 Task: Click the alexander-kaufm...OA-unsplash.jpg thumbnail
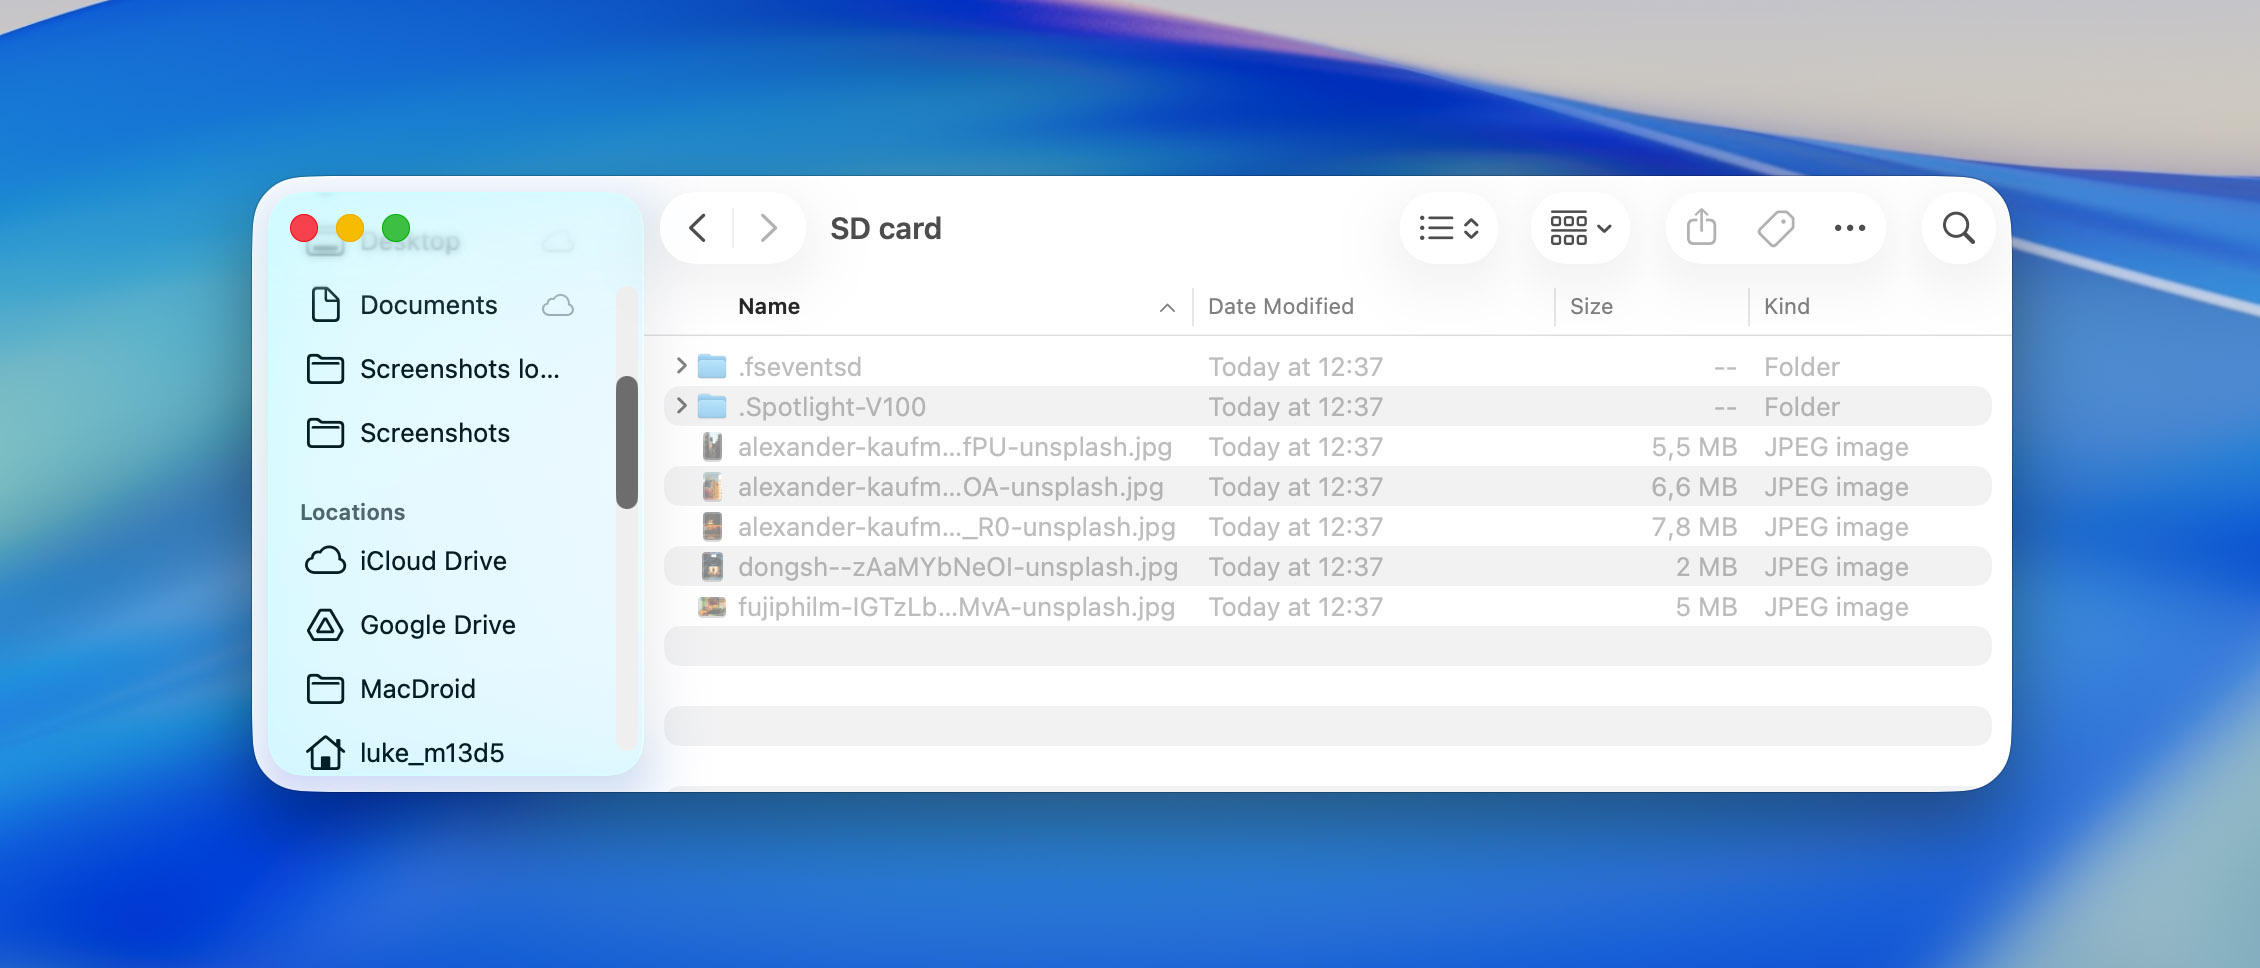click(x=712, y=486)
